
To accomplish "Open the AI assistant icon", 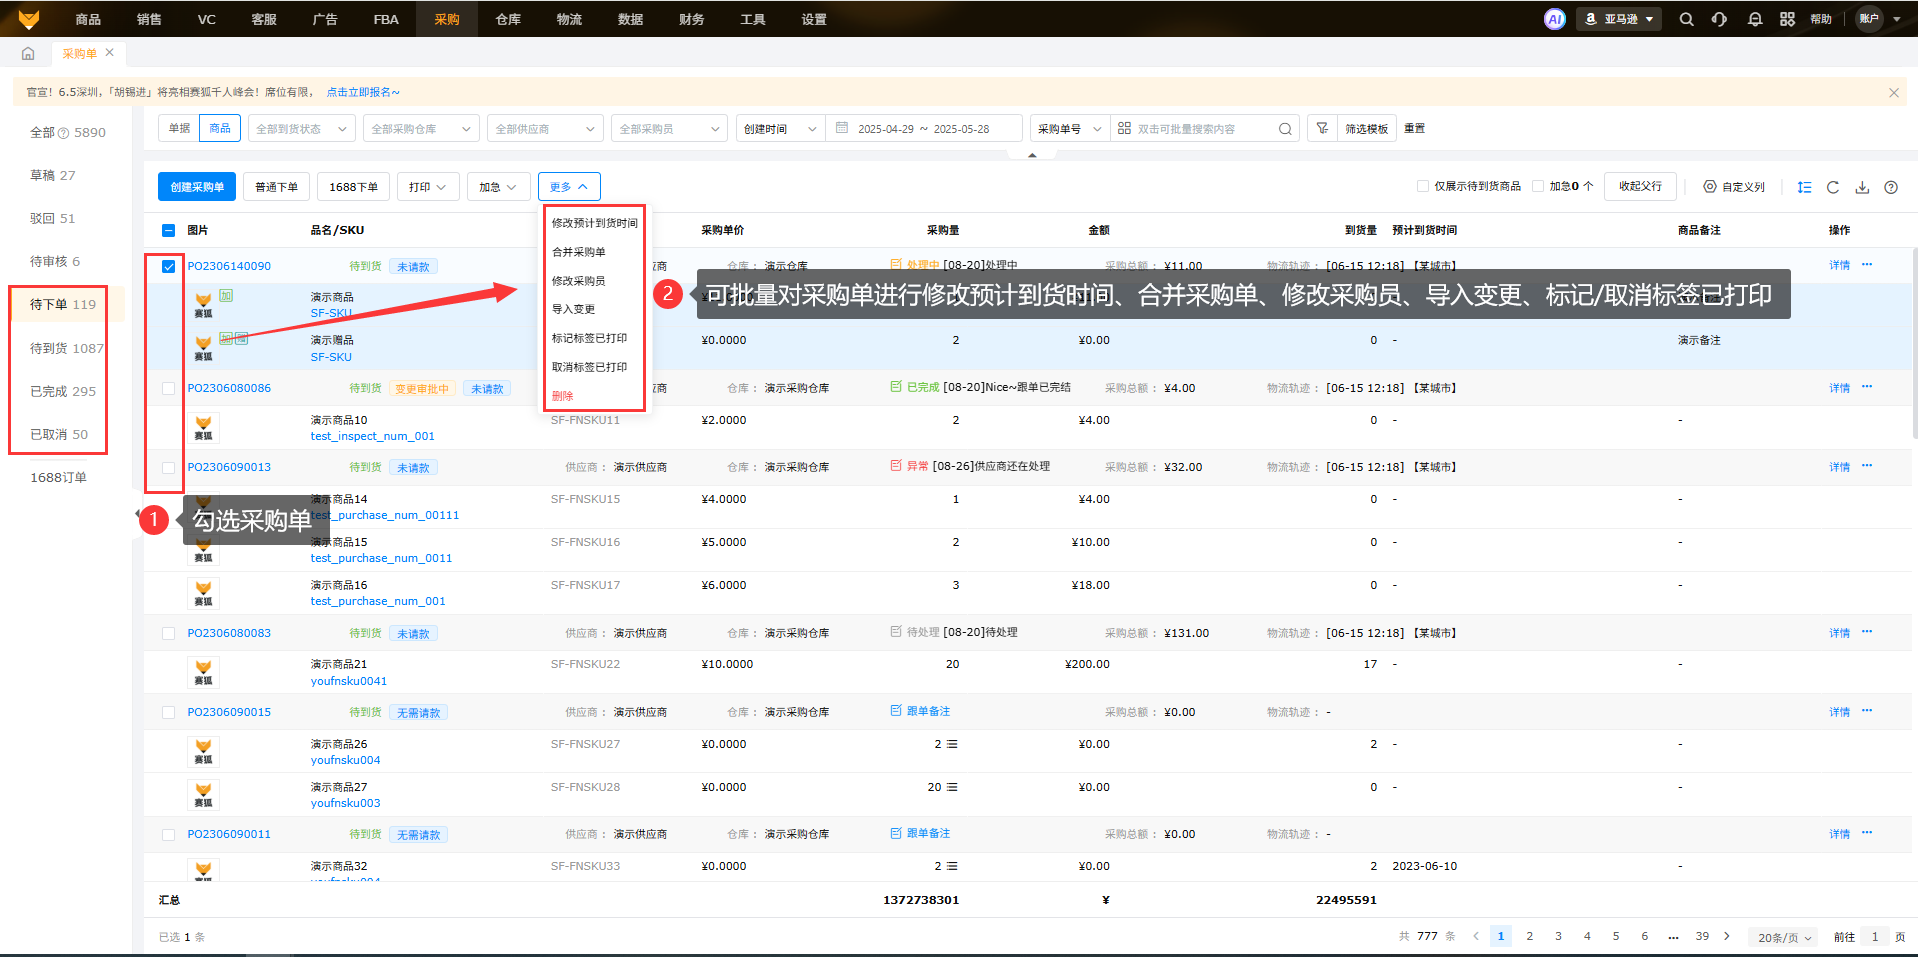I will [1554, 19].
